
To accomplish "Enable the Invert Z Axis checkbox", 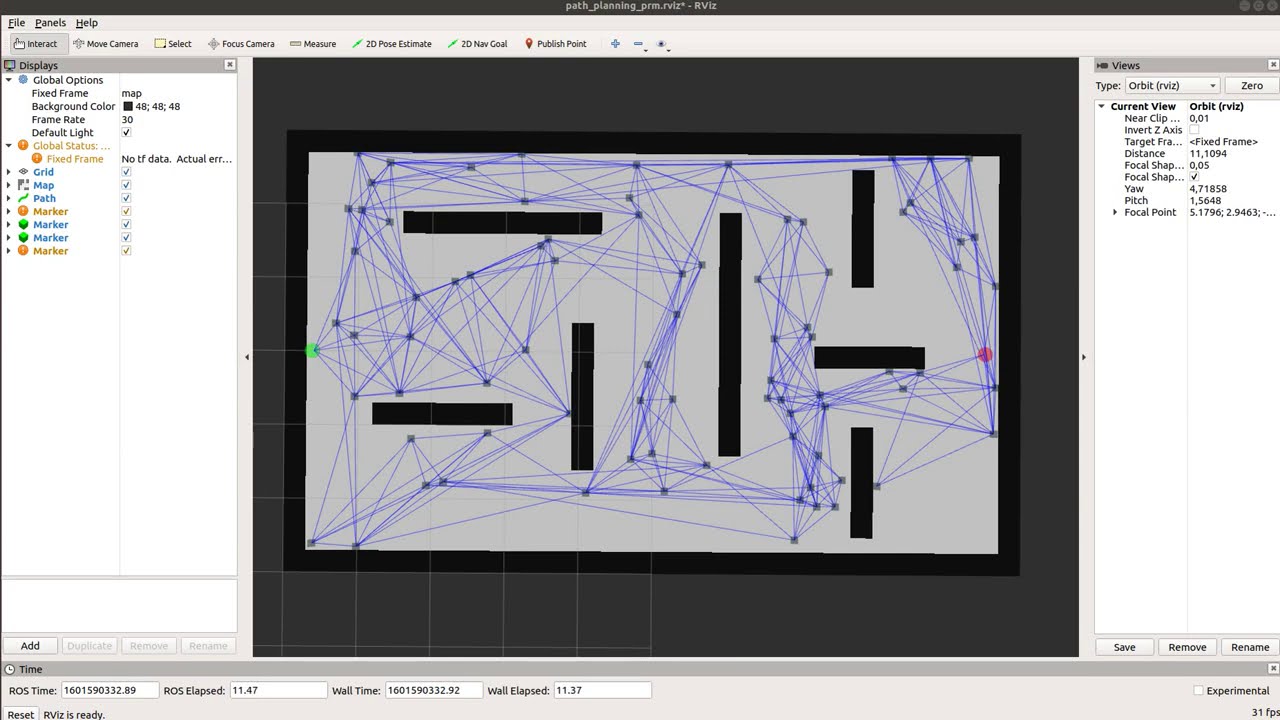I will click(1194, 130).
